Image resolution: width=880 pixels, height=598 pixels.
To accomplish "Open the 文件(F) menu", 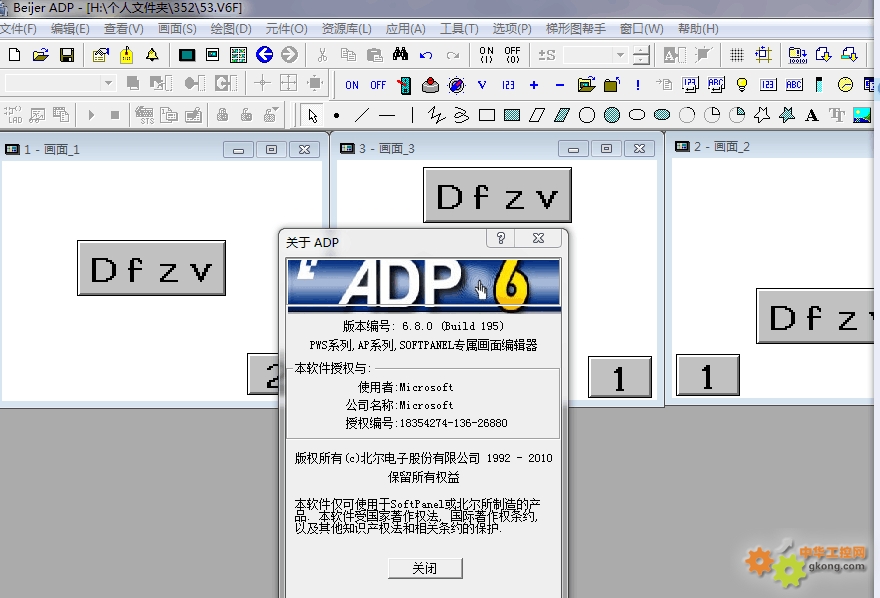I will [18, 29].
